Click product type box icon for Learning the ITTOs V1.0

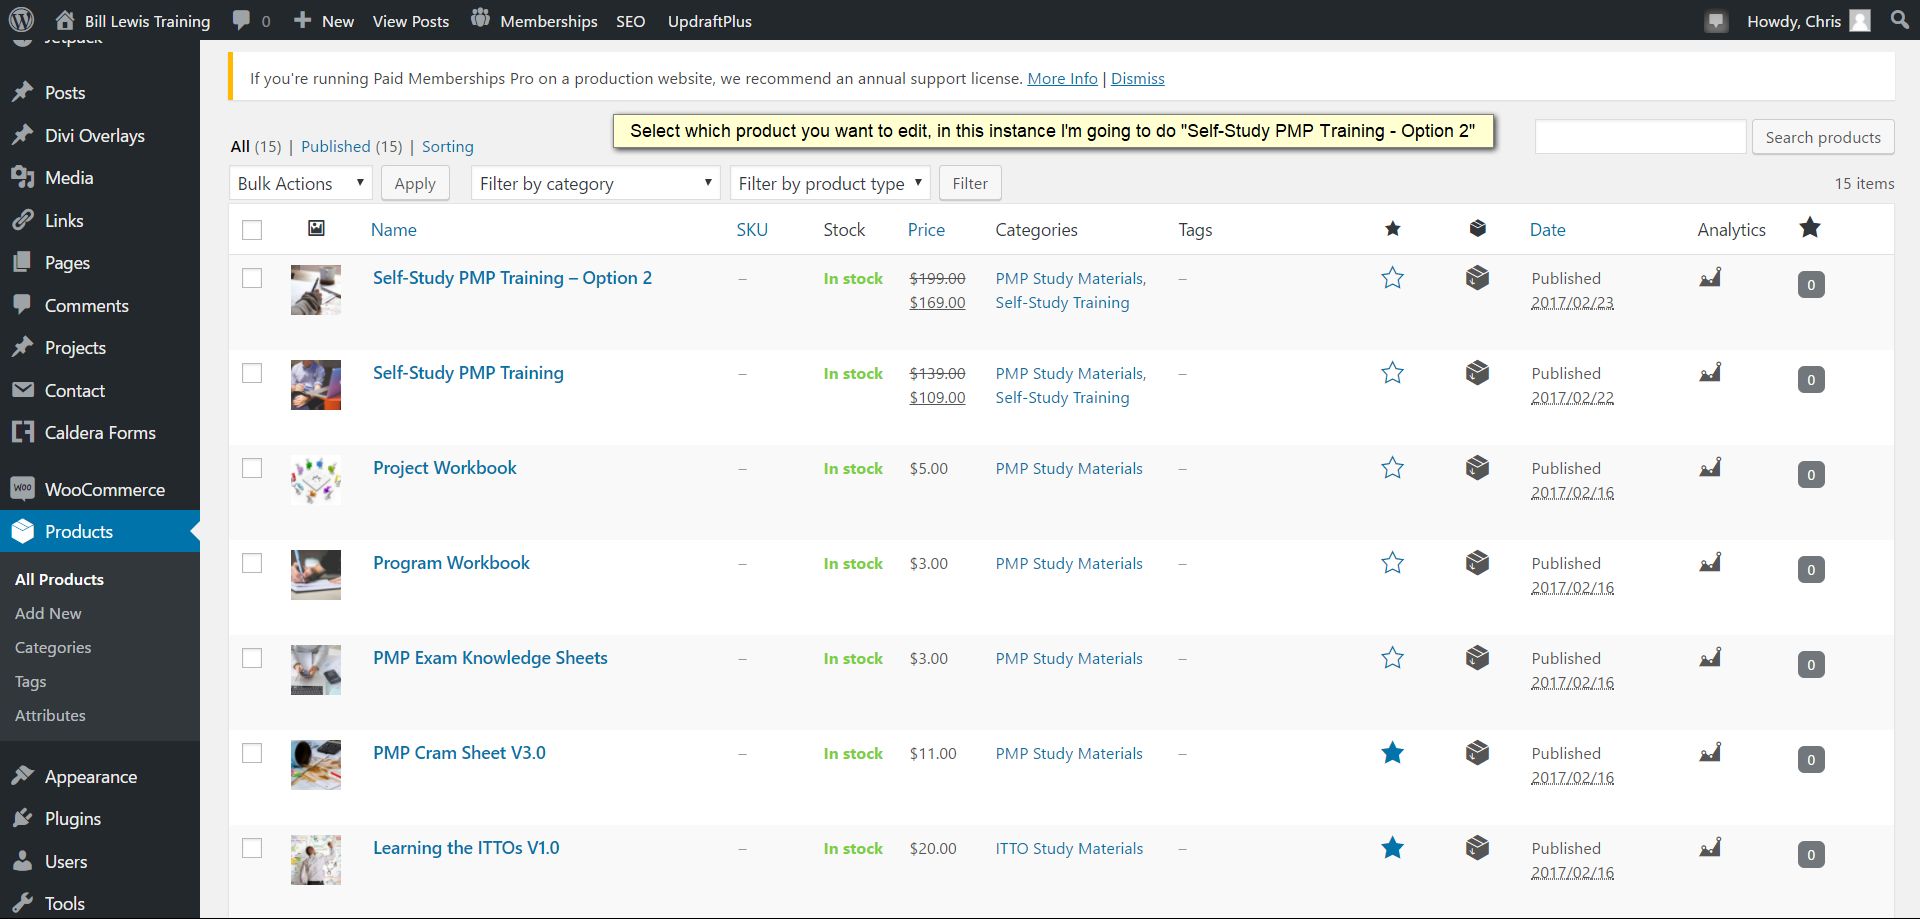point(1477,848)
